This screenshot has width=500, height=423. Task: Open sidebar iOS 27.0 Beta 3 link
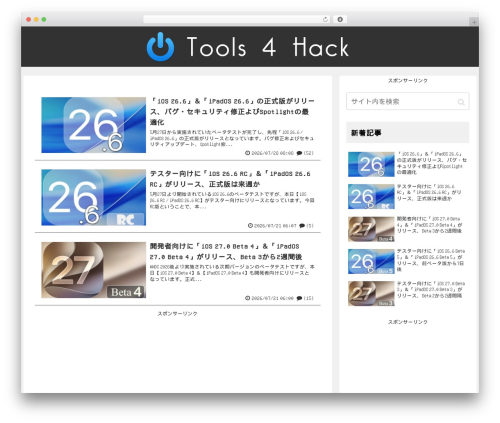431,289
